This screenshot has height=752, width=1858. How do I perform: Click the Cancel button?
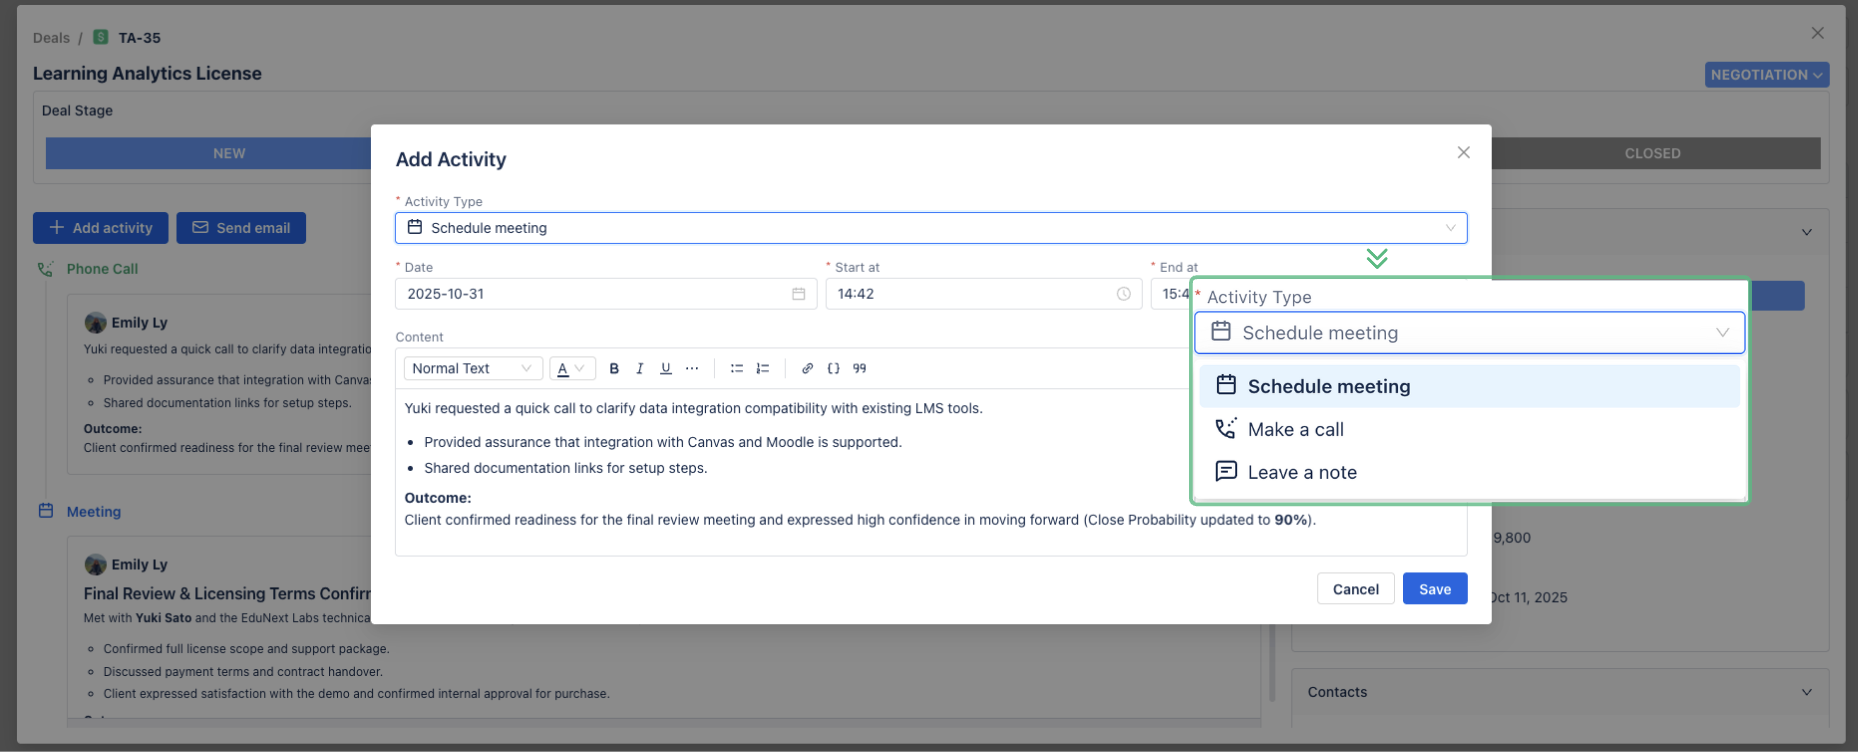point(1355,589)
